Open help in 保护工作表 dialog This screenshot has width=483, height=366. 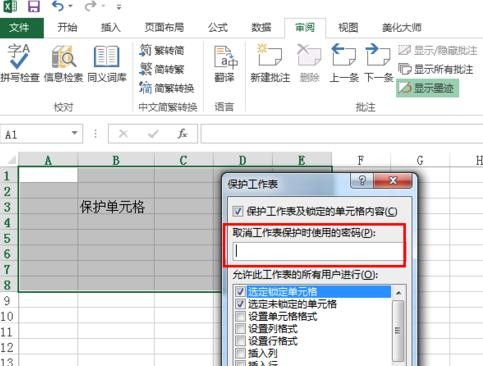coord(362,181)
